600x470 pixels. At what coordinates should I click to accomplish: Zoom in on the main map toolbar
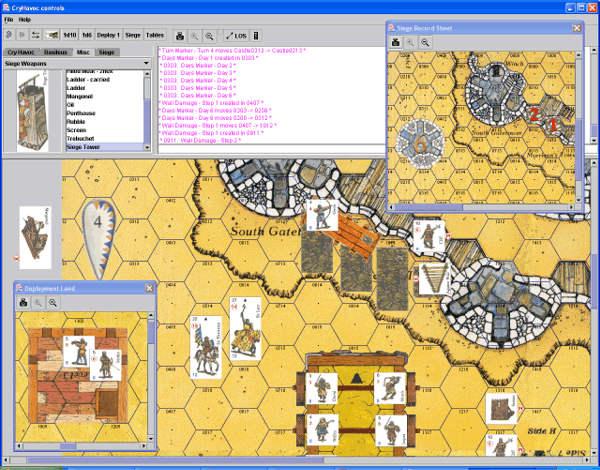(194, 36)
